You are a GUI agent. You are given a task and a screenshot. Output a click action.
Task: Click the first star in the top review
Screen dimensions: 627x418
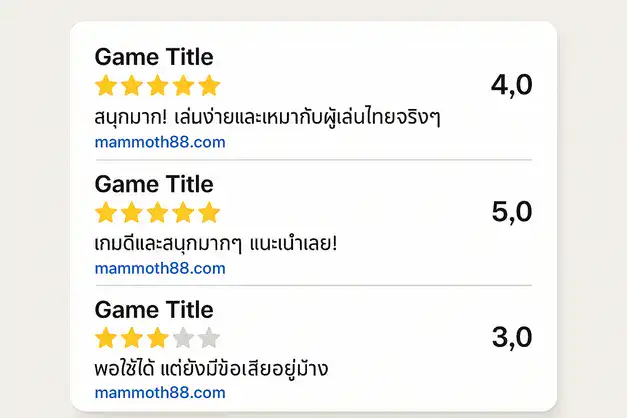point(106,85)
